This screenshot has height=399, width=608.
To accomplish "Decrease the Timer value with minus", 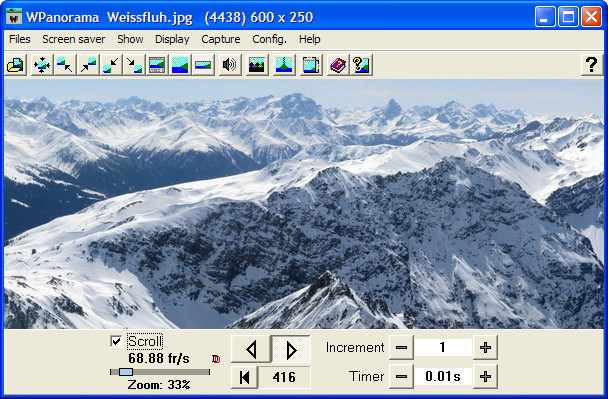I will coord(401,376).
